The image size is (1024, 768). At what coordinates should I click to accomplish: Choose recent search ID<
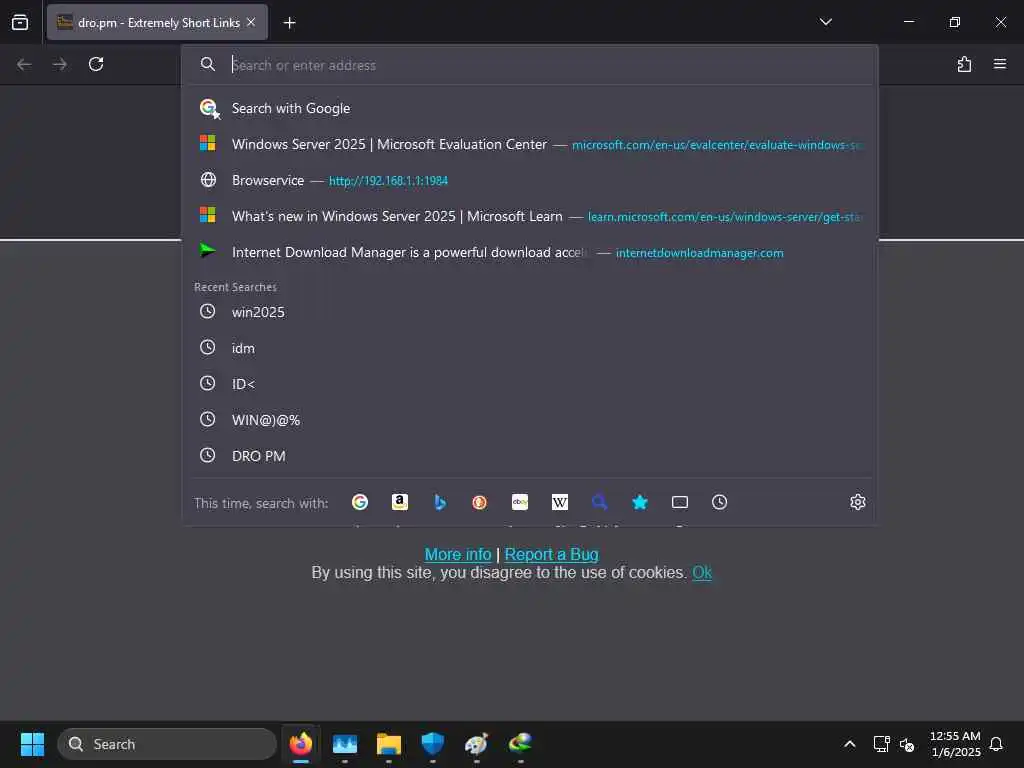(x=530, y=384)
